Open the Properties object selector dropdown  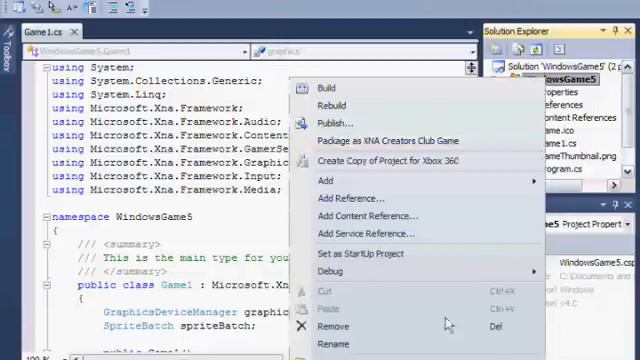pyautogui.click(x=628, y=224)
